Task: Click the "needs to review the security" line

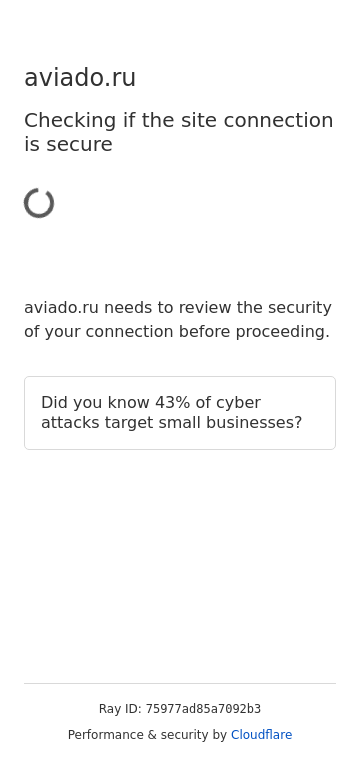Action: click(218, 308)
